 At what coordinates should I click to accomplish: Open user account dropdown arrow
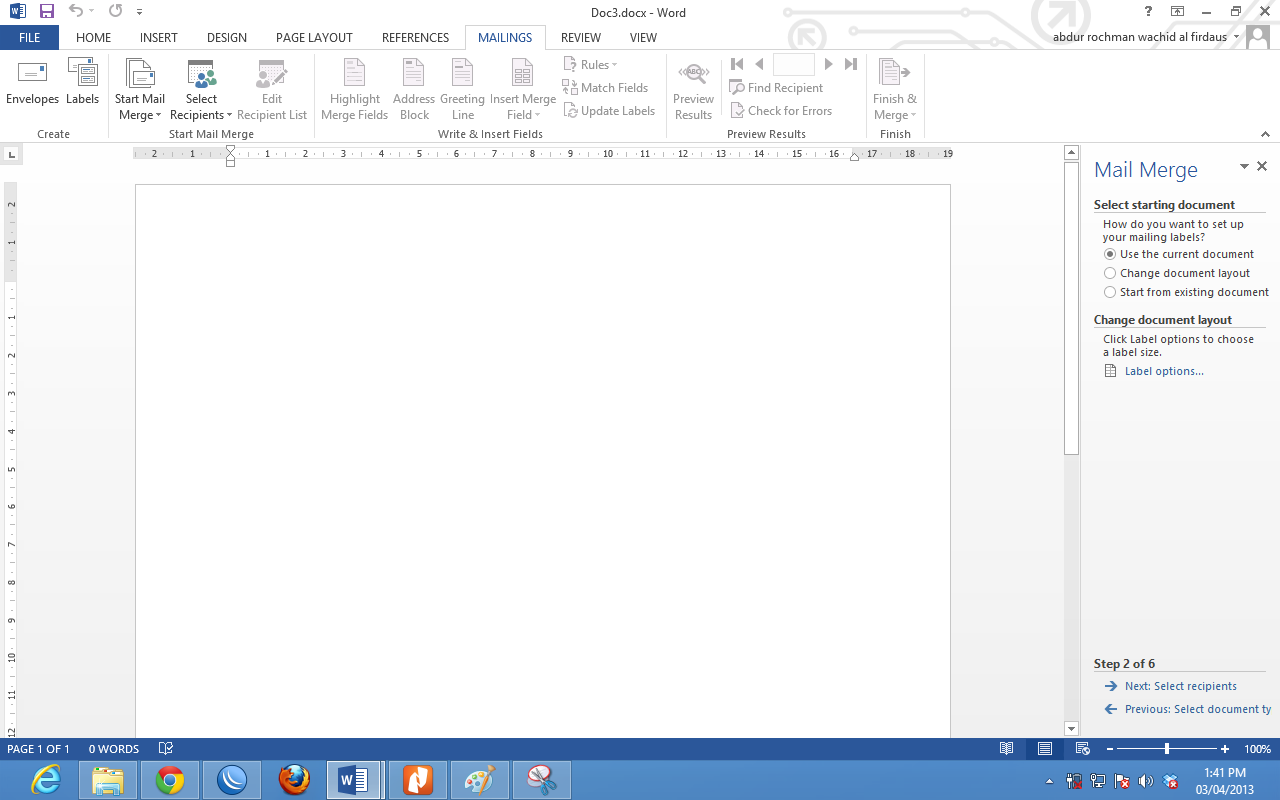pos(1237,37)
